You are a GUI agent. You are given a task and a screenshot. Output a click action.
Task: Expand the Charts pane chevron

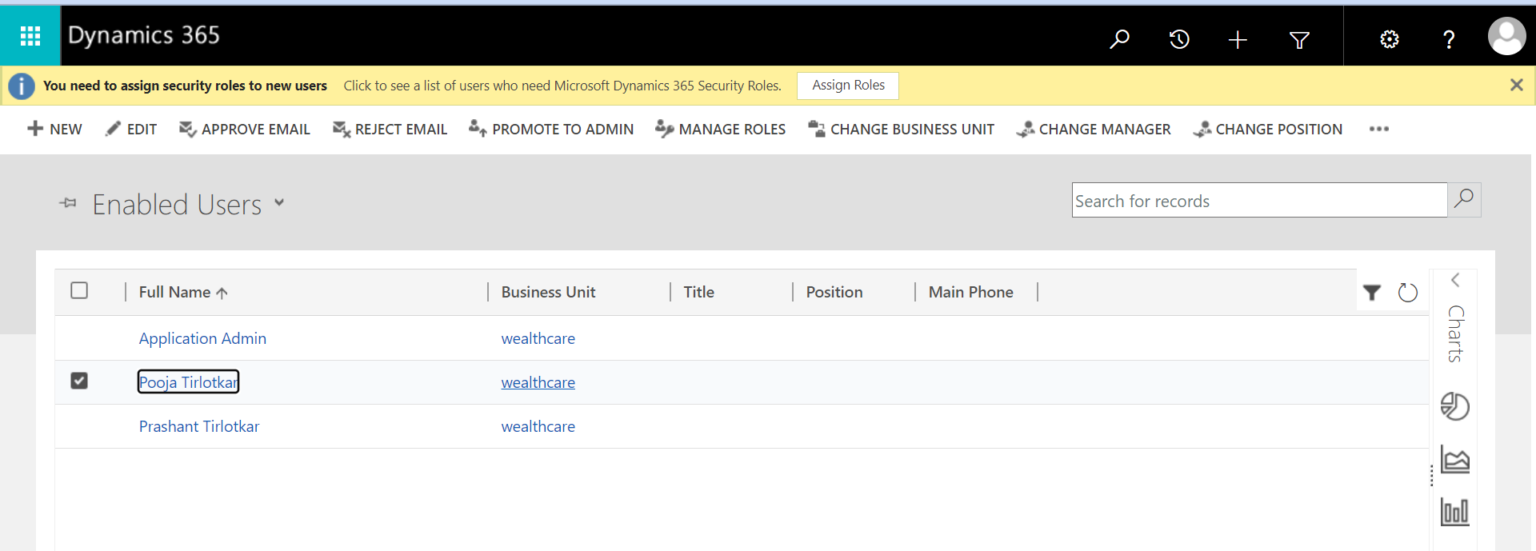1455,280
